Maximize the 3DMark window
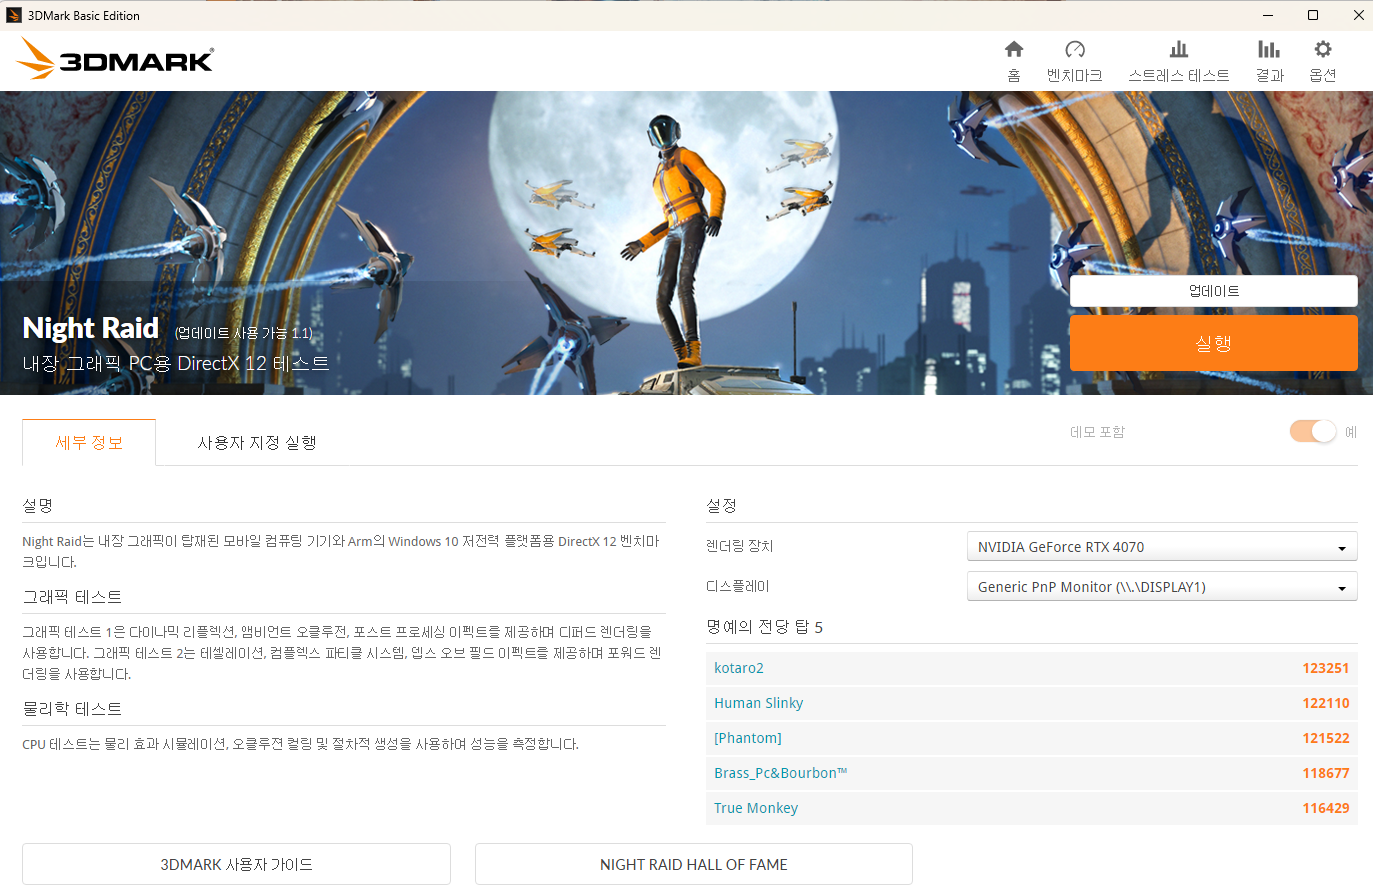Viewport: 1373px width, 890px height. pos(1313,15)
